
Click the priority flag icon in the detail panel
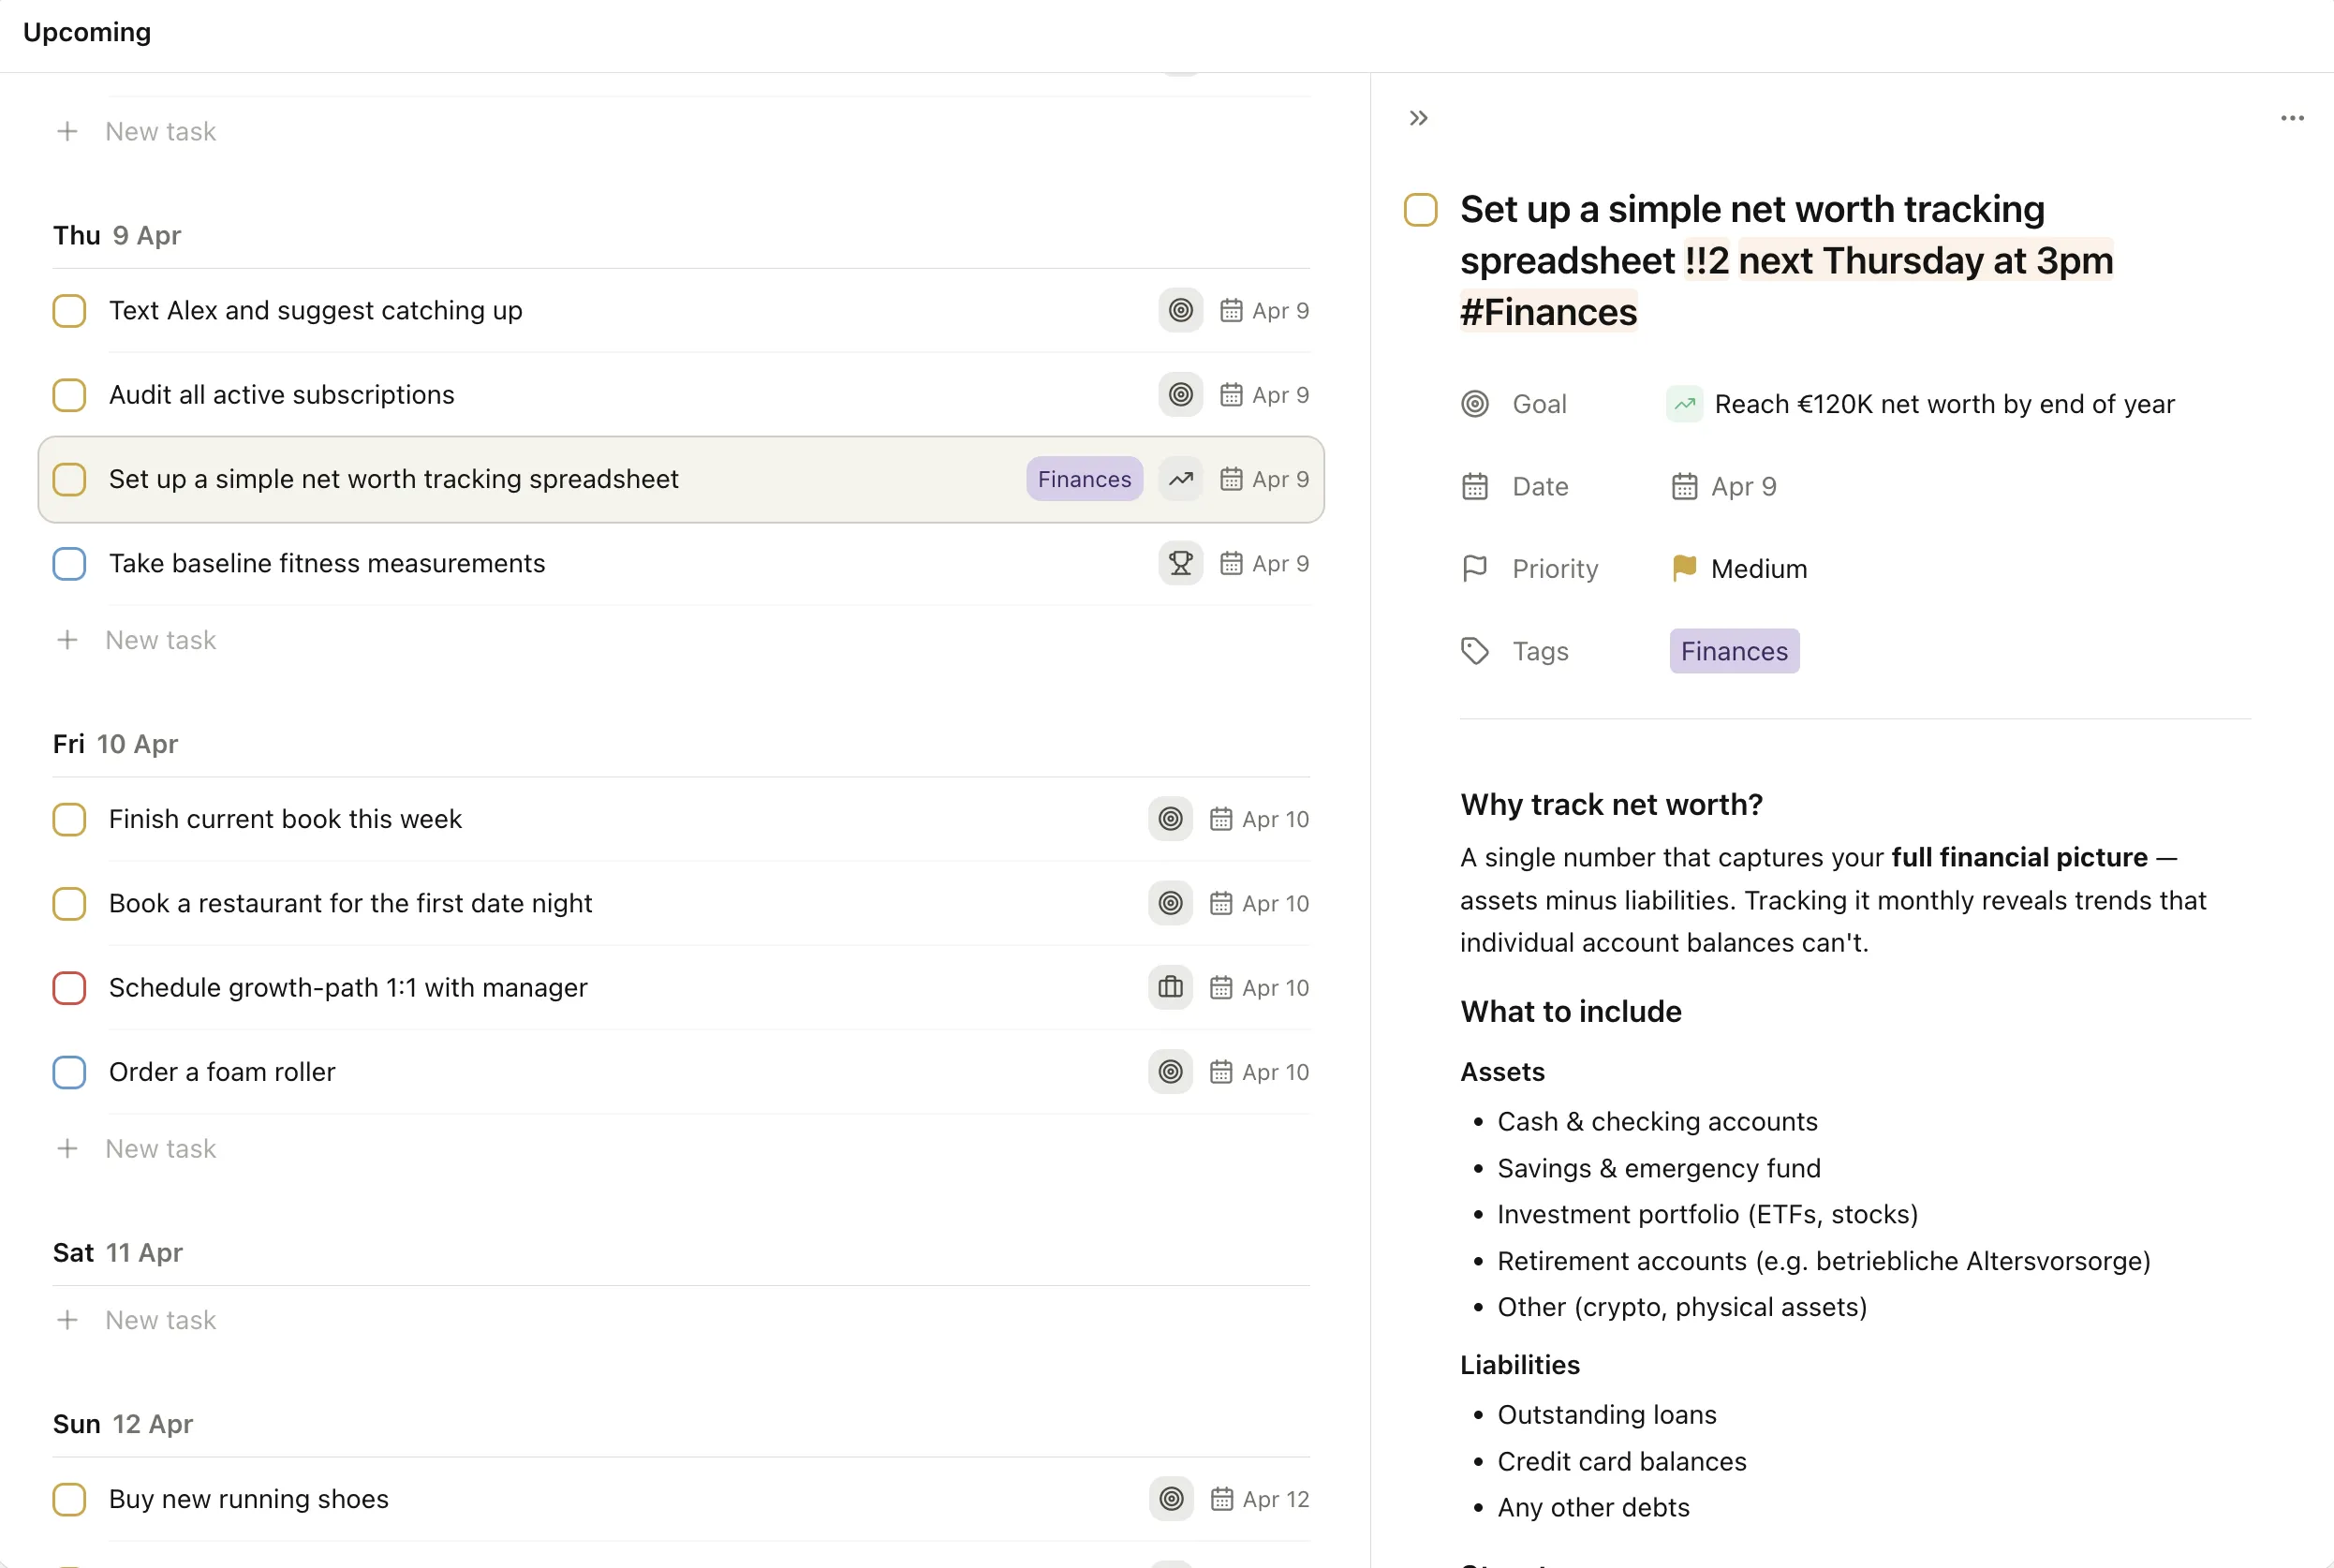1475,568
